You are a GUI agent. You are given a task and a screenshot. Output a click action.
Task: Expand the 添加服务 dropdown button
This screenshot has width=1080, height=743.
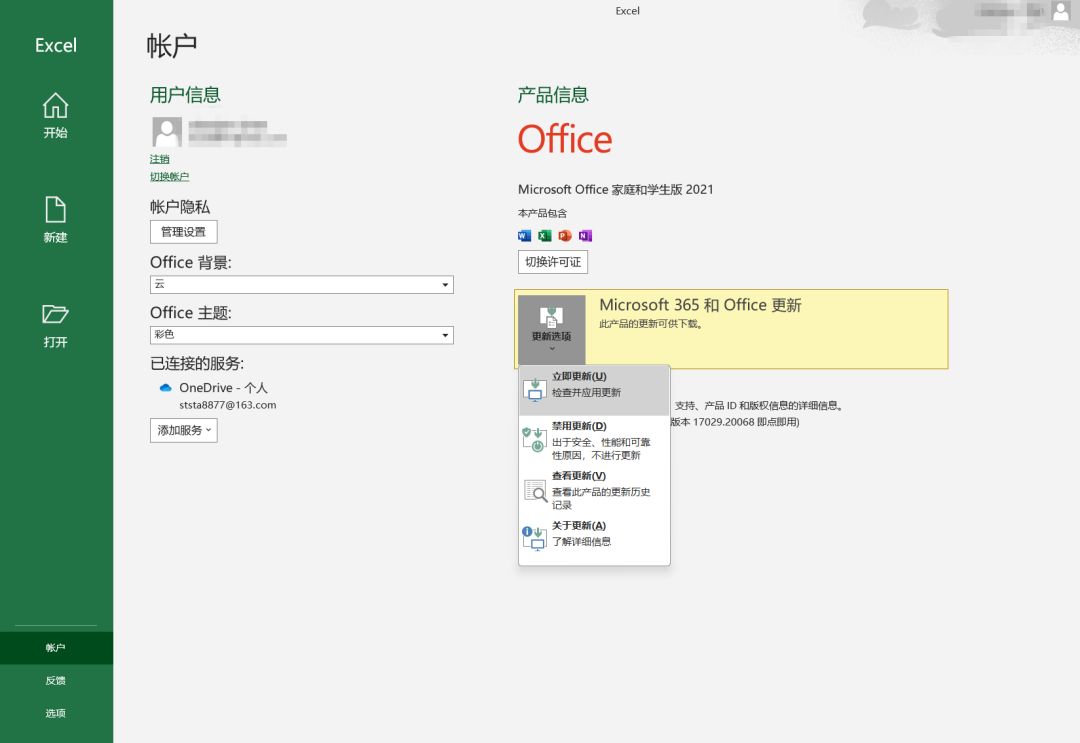(184, 430)
